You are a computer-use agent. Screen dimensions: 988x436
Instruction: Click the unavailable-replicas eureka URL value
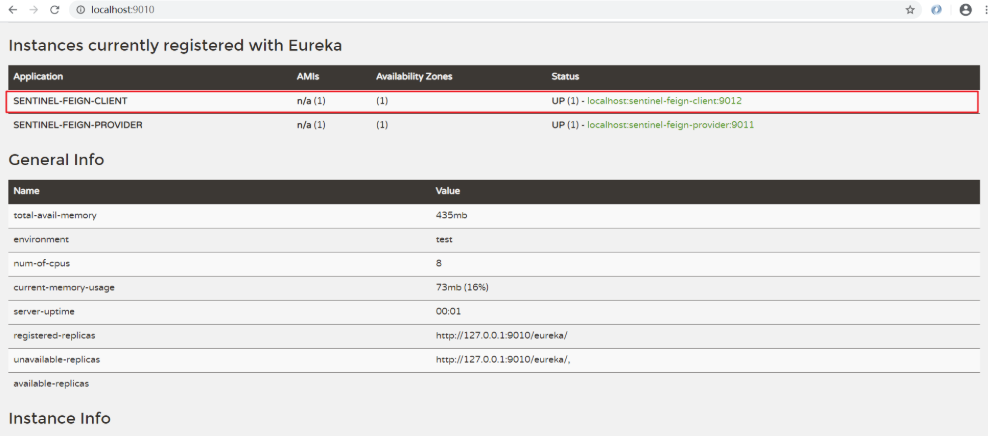point(503,359)
